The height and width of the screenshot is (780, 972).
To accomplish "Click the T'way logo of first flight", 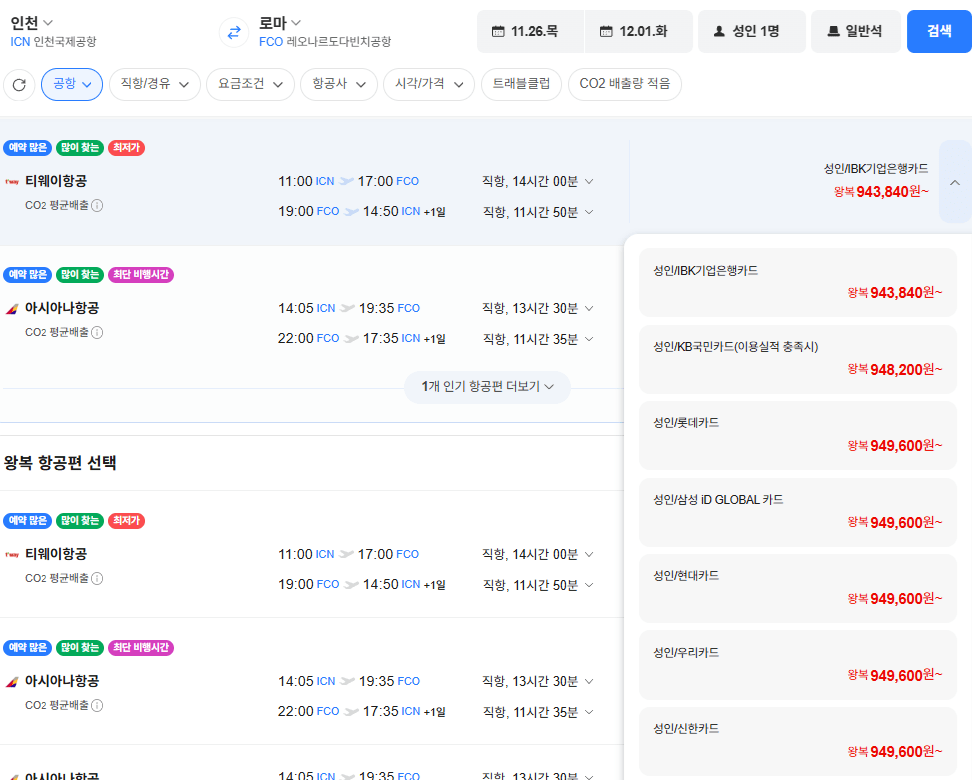I will tap(12, 182).
